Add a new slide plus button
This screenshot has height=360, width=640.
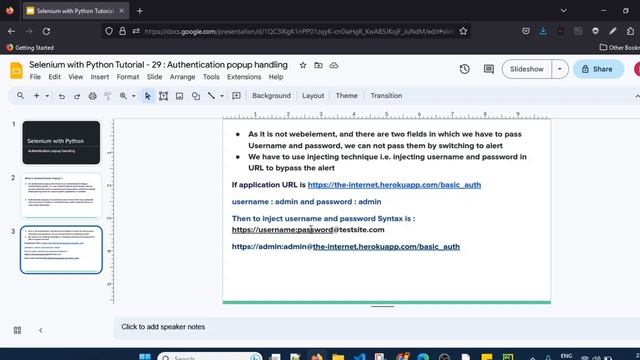[36, 96]
